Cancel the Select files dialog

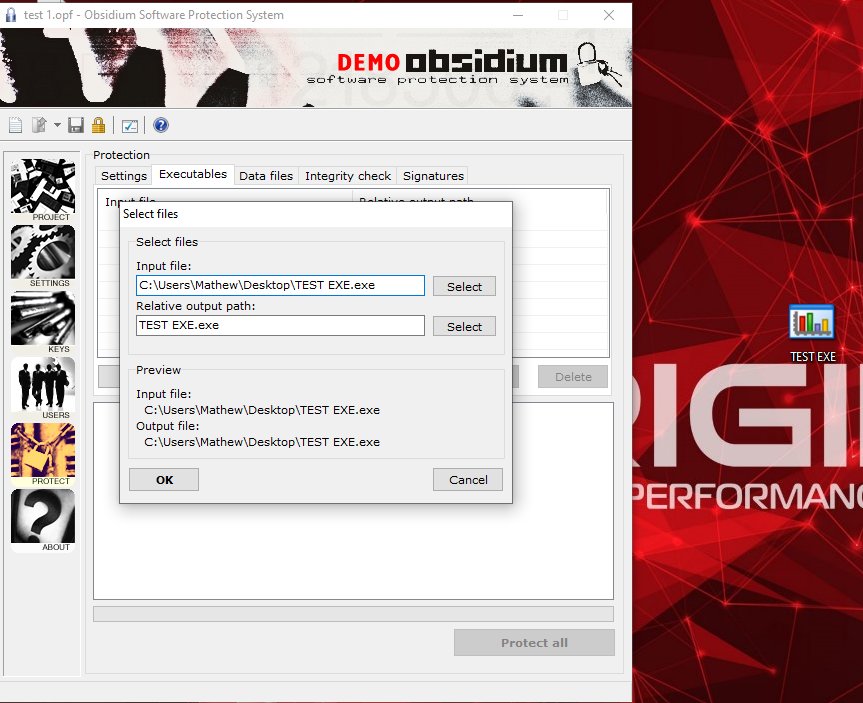point(468,479)
